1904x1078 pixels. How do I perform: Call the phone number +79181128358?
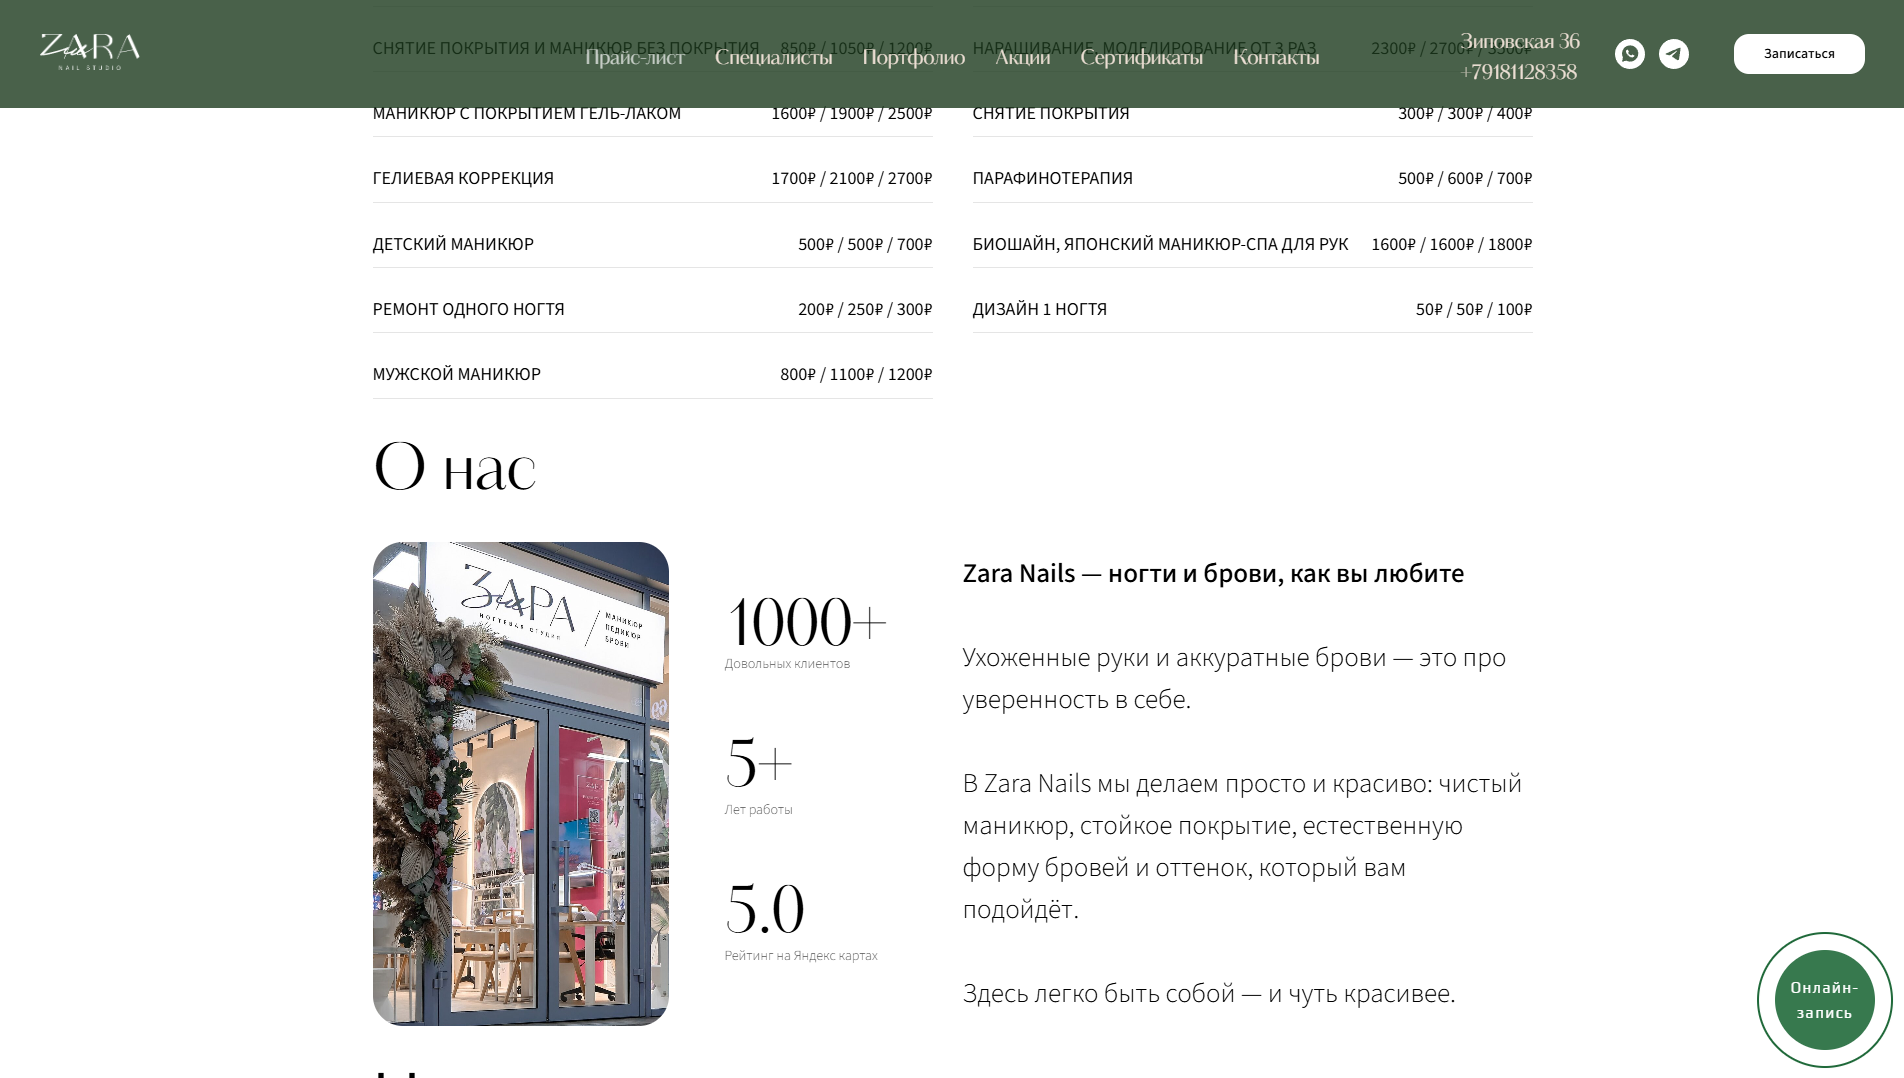pyautogui.click(x=1518, y=72)
